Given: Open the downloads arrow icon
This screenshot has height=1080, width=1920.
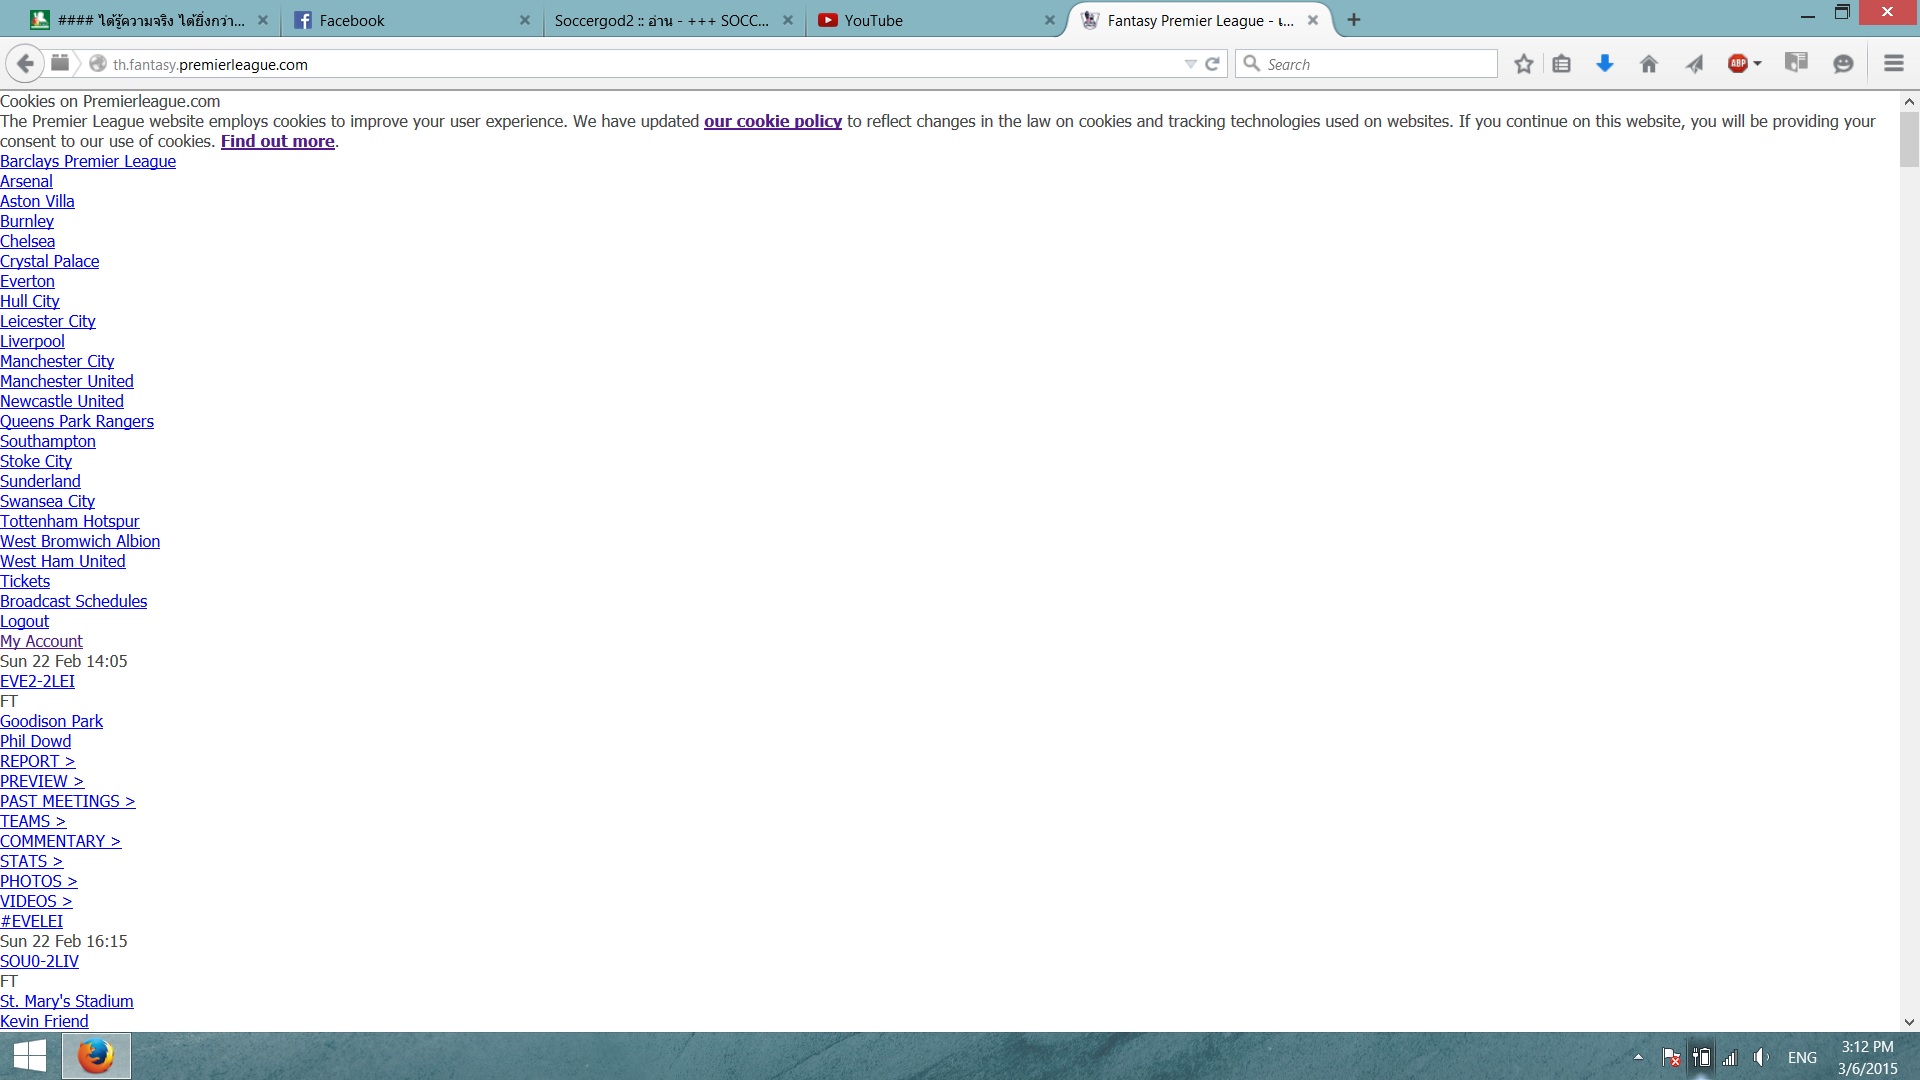Looking at the screenshot, I should [1605, 64].
